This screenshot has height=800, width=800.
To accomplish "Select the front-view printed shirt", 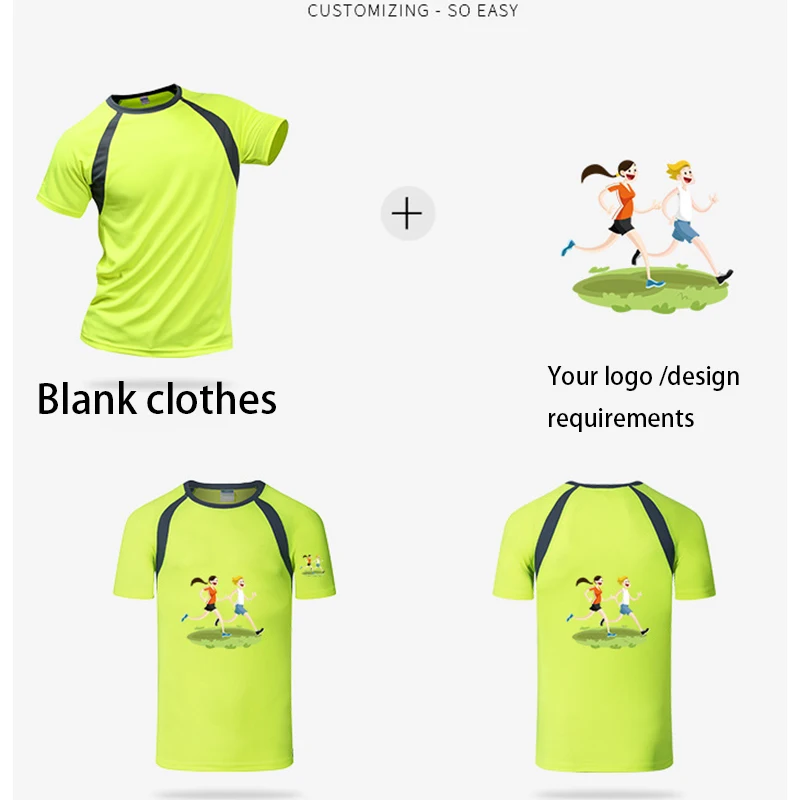I will coord(224,625).
